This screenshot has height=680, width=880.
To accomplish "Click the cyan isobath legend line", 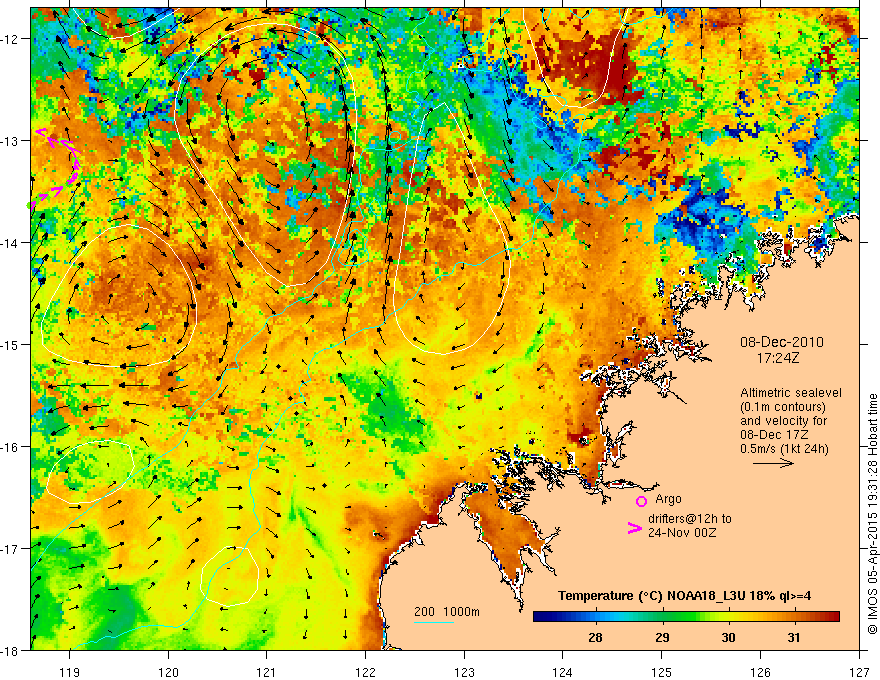I will pos(433,622).
